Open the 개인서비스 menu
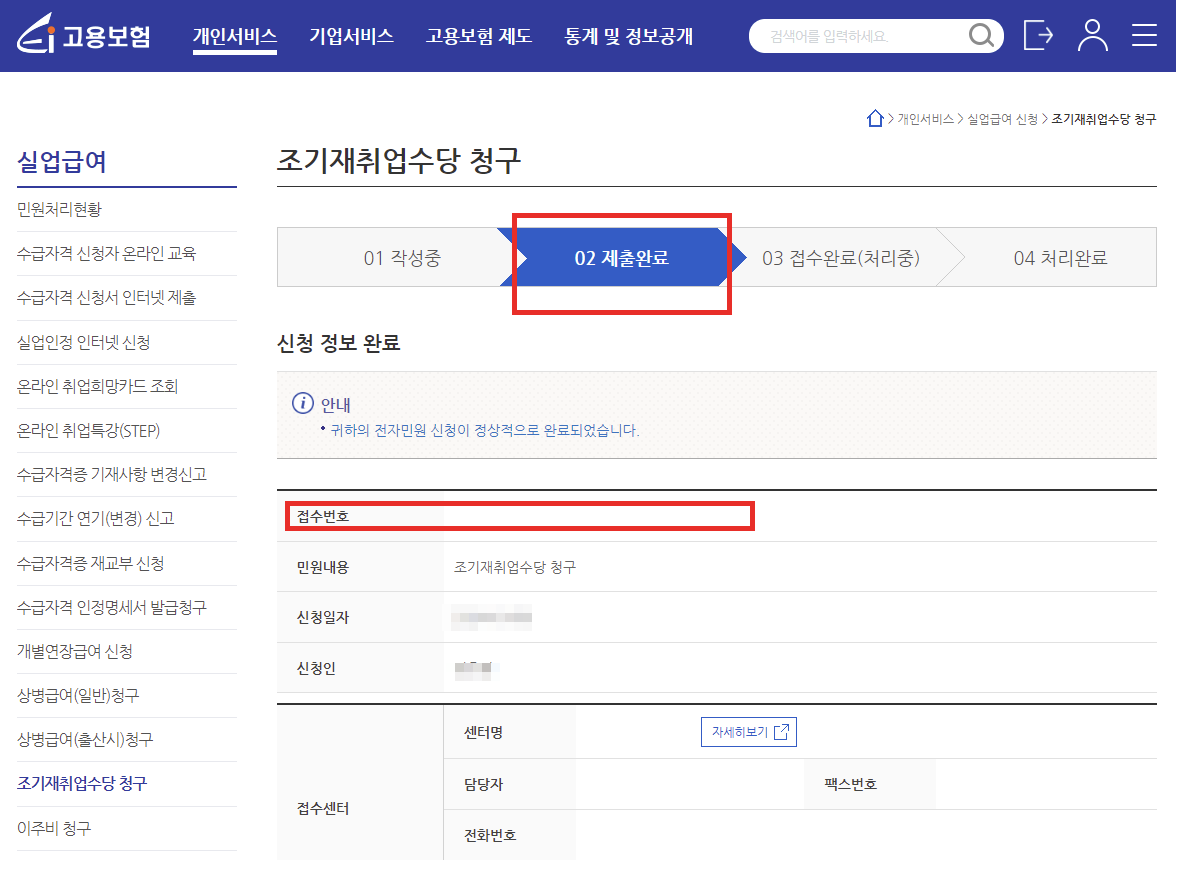 (235, 35)
